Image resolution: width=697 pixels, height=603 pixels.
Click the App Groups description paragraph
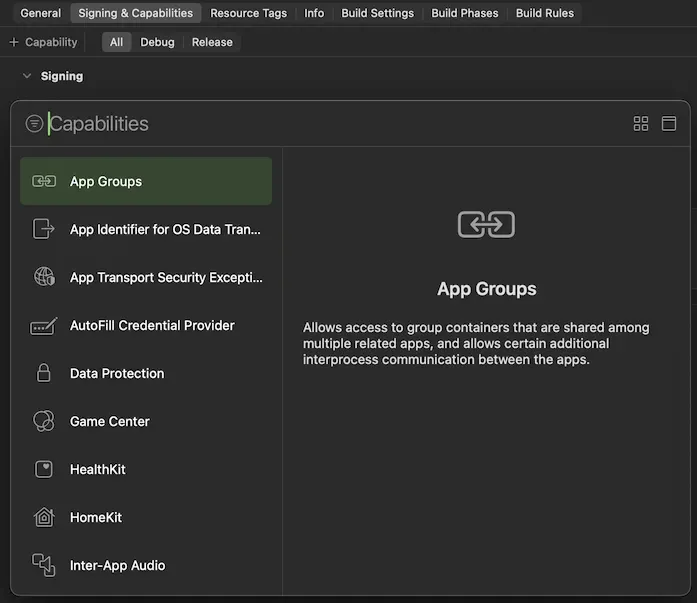pyautogui.click(x=476, y=343)
